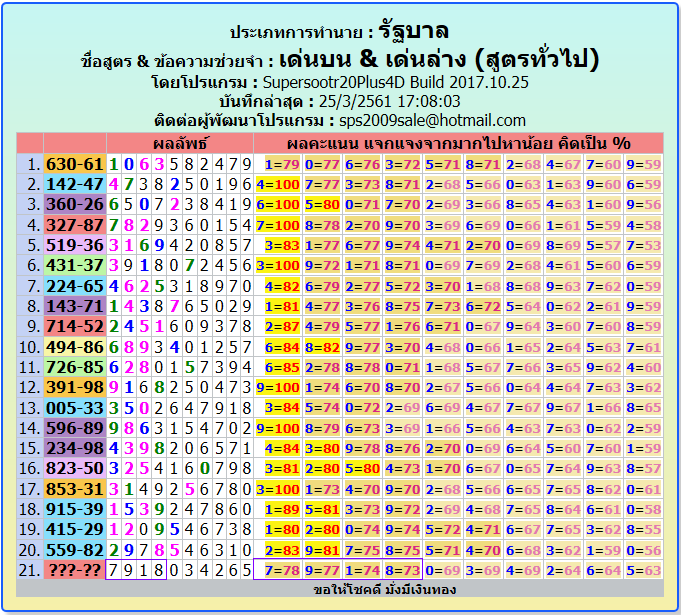Click the footer text ขอให้โชคดี มั่งมีเงินทอง
681x615 pixels.
384,589
